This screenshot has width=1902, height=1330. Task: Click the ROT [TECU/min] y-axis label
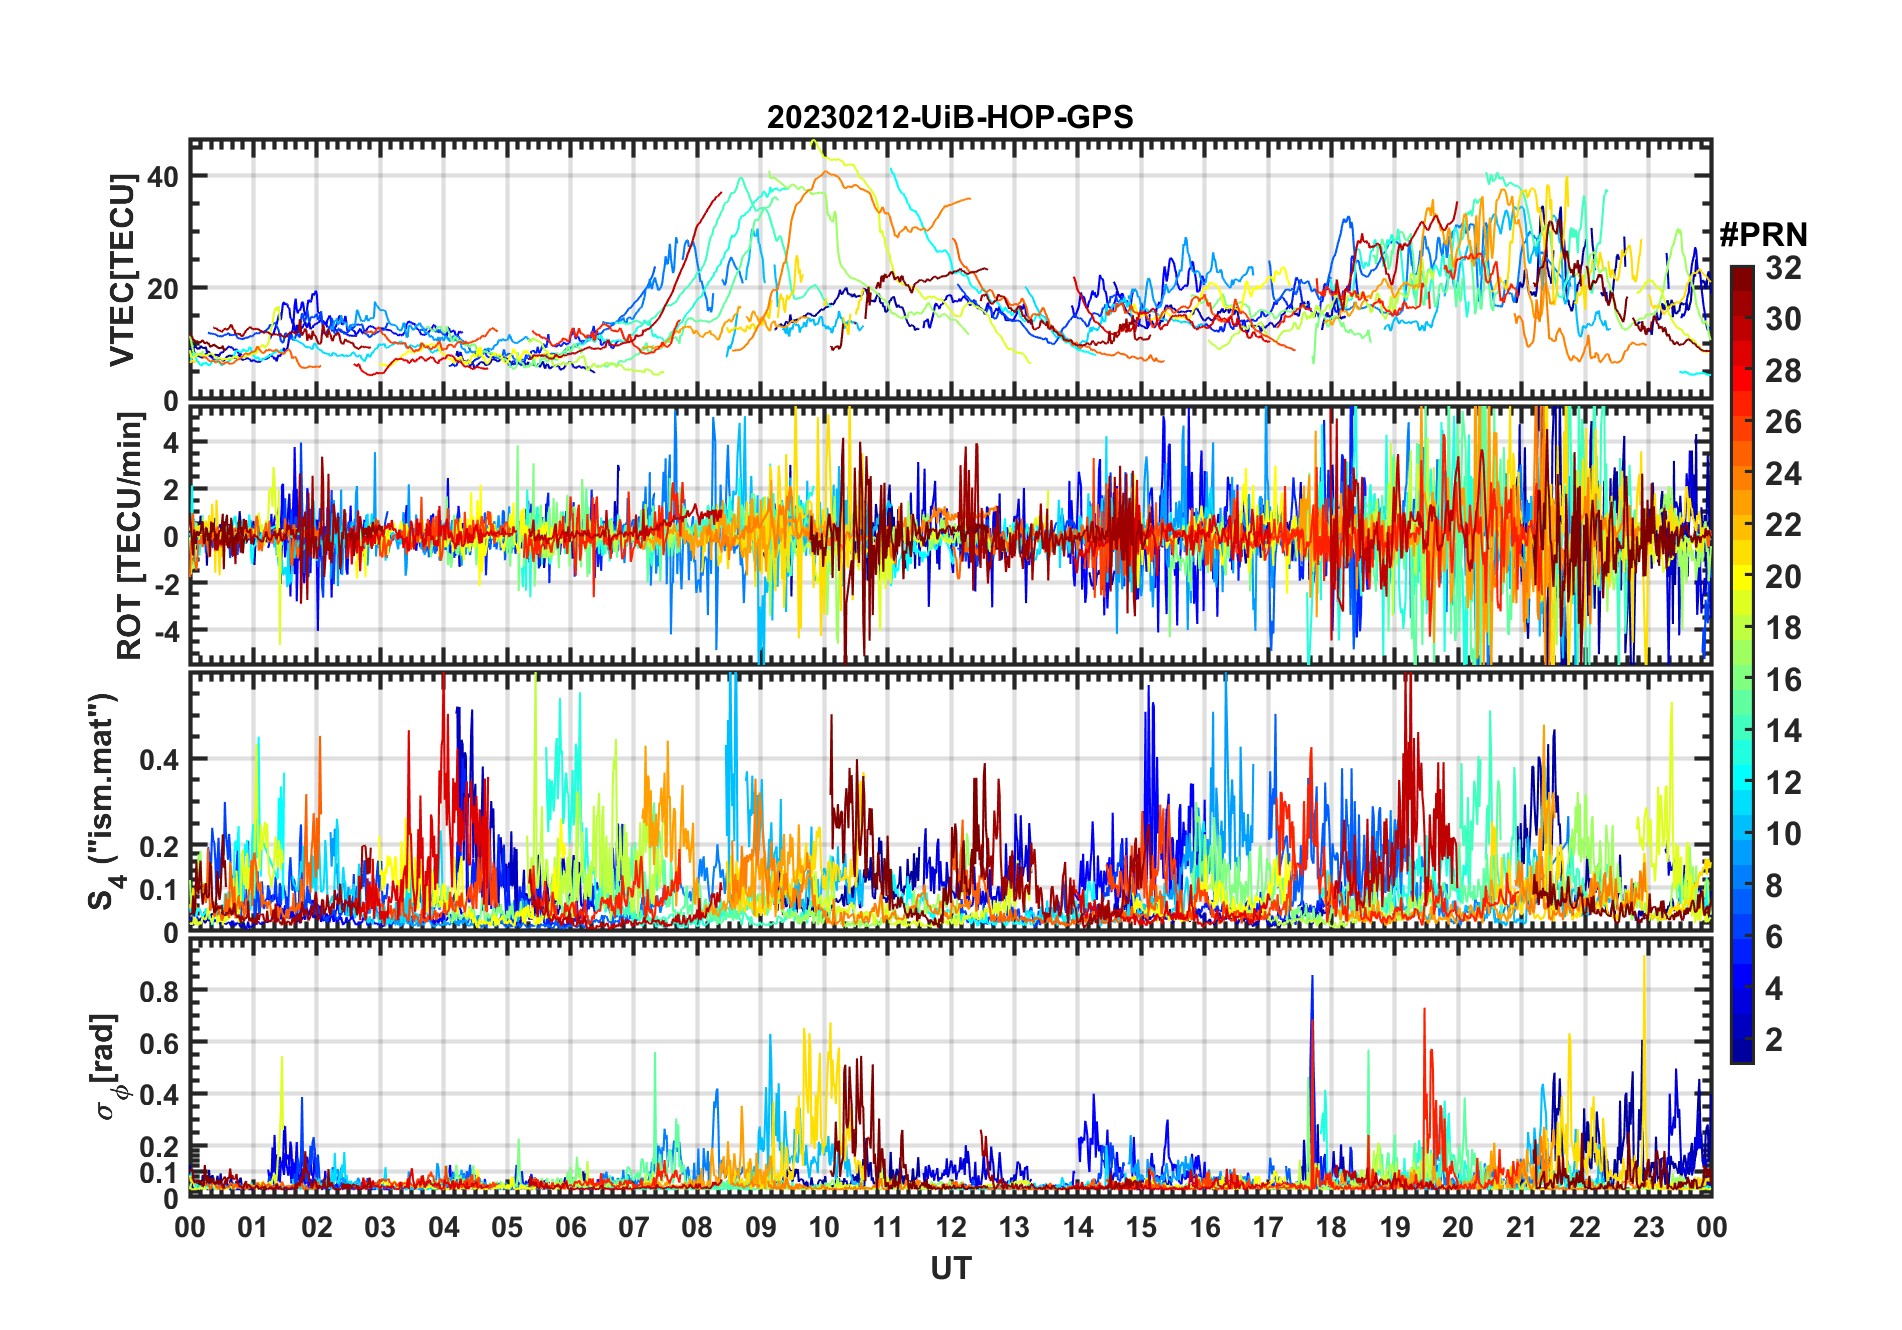[130, 536]
